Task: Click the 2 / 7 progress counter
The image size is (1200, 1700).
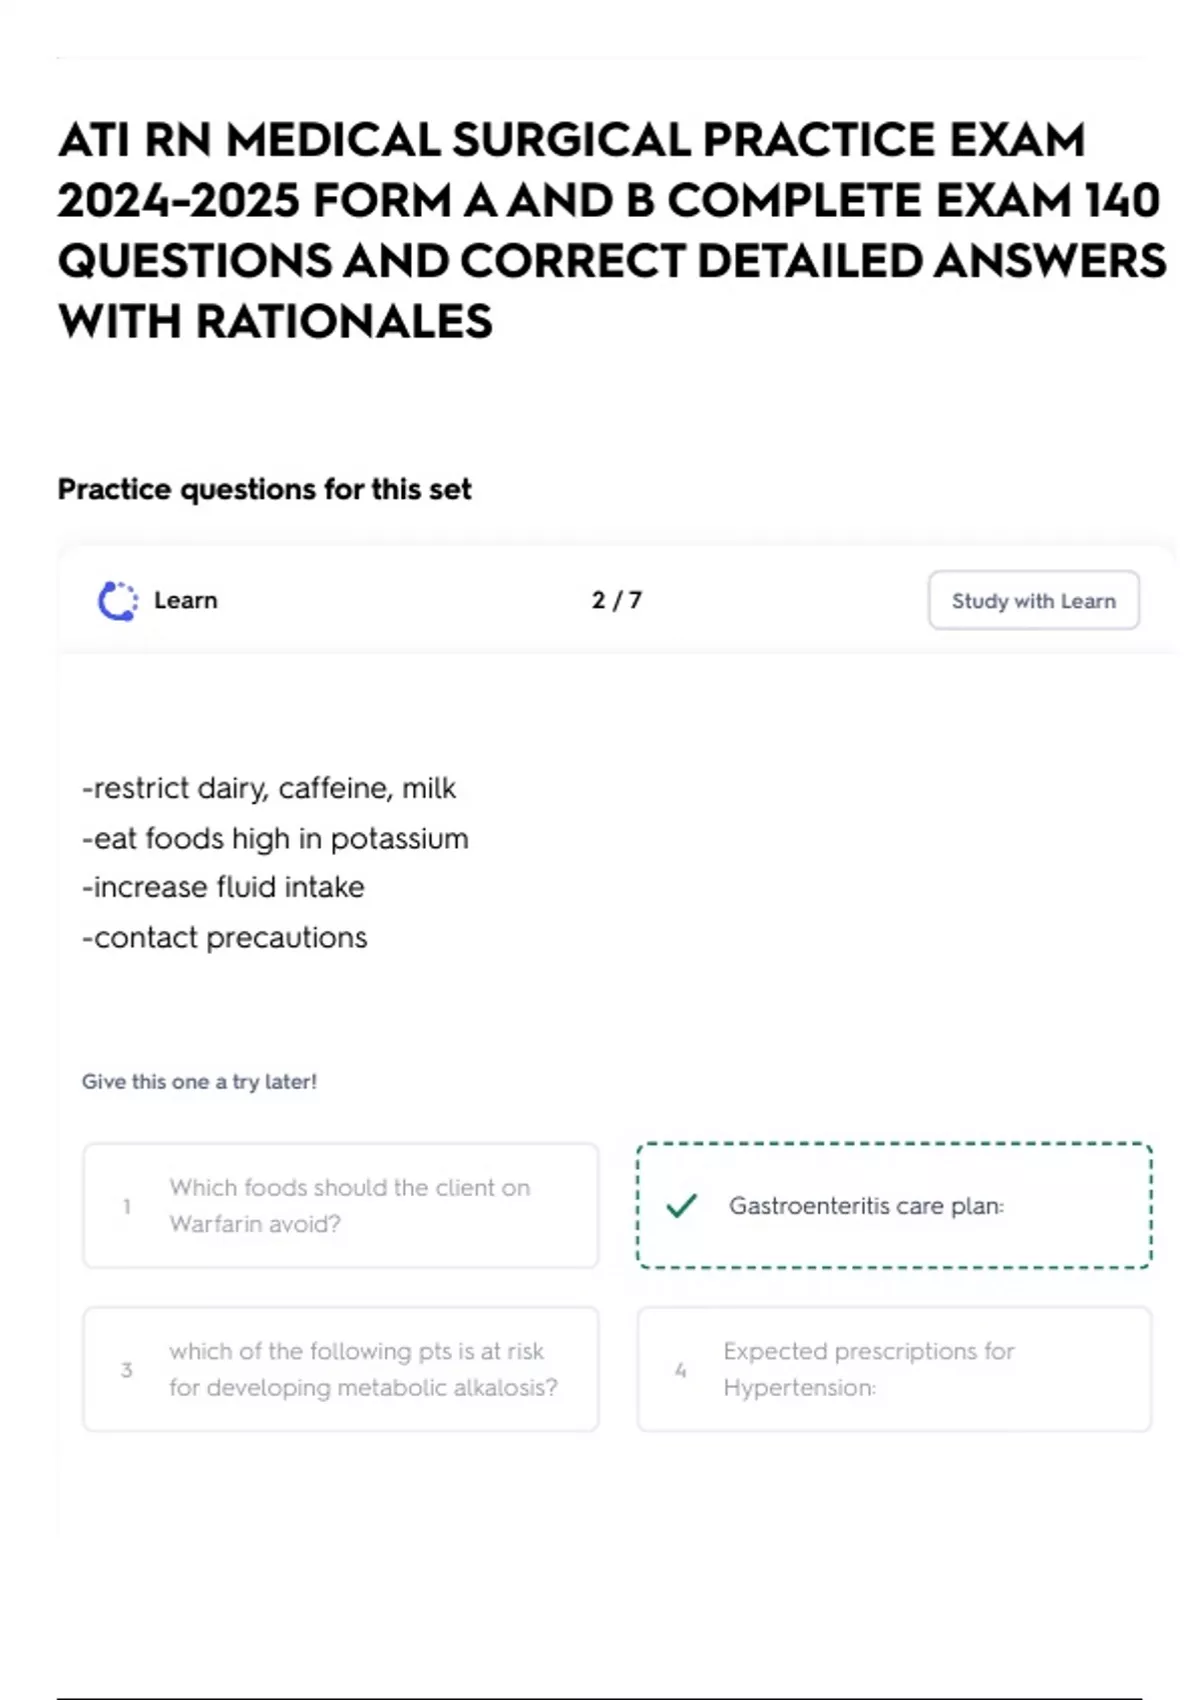Action: pyautogui.click(x=616, y=601)
